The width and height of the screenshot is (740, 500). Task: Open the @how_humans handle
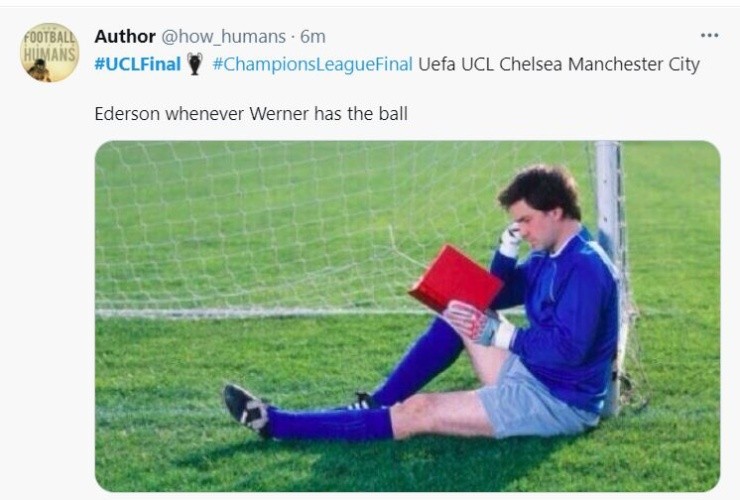coord(223,36)
